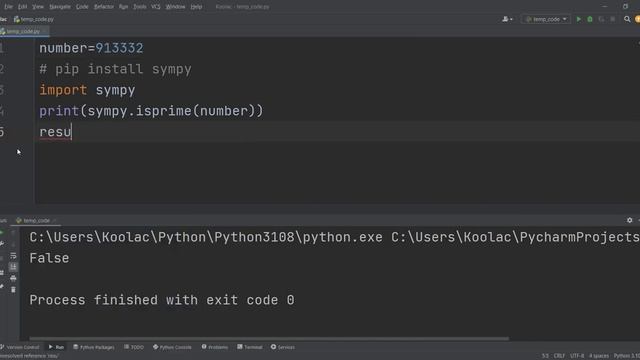Image resolution: width=640 pixels, height=360 pixels.
Task: Start debugging with the green bug icon
Action: click(x=590, y=19)
